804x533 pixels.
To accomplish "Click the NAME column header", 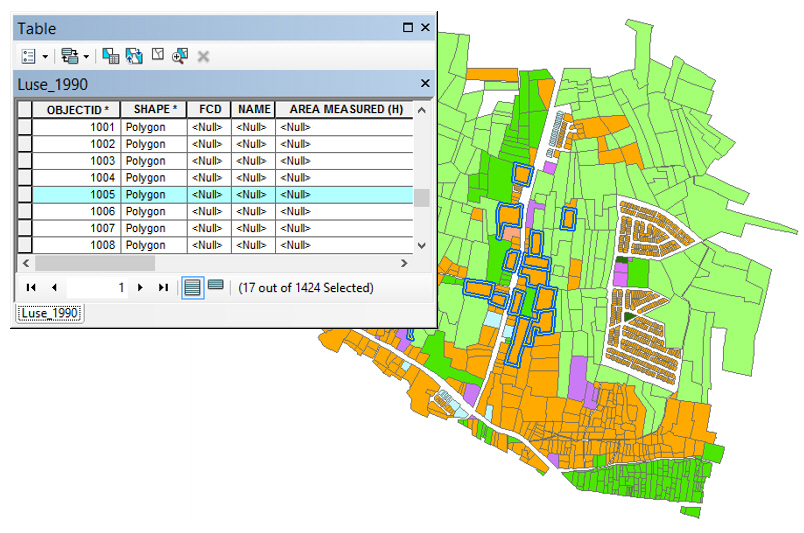I will (x=254, y=109).
